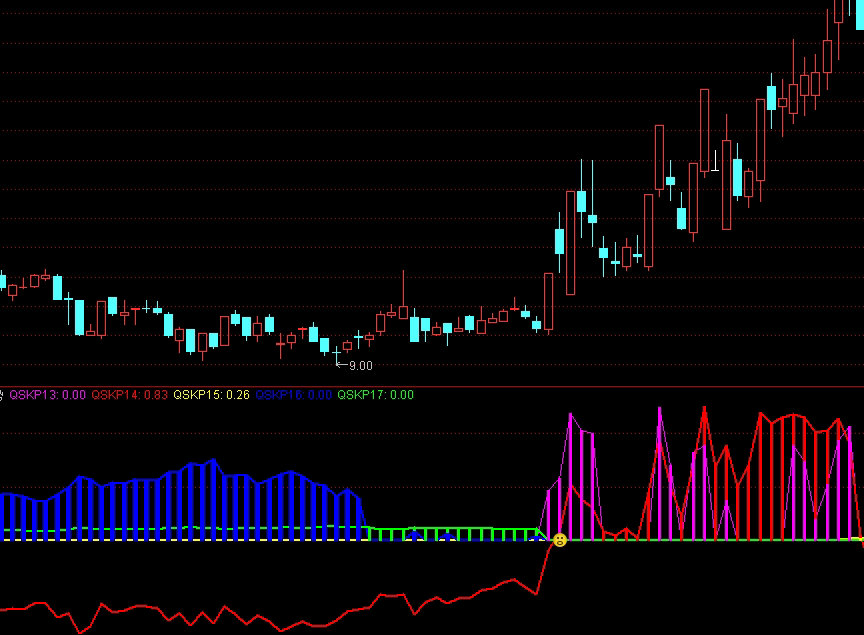Click the 9.00 lowest price annotation
The image size is (864, 635).
click(360, 366)
